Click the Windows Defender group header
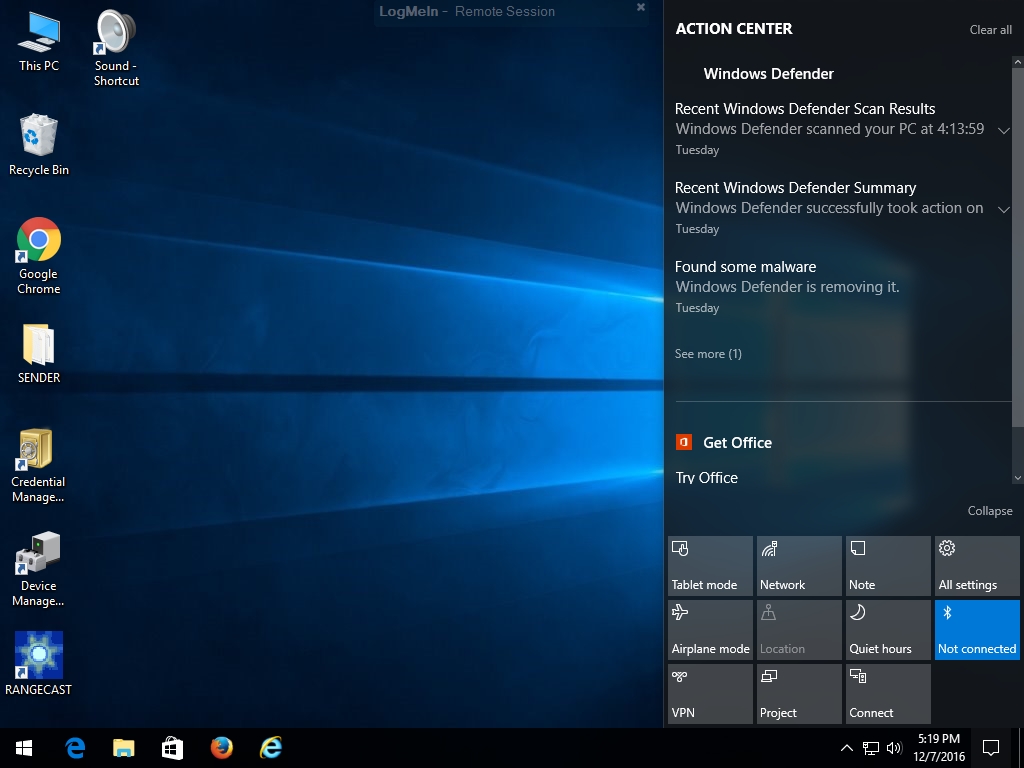Screen dimensions: 1024x768 pos(768,74)
